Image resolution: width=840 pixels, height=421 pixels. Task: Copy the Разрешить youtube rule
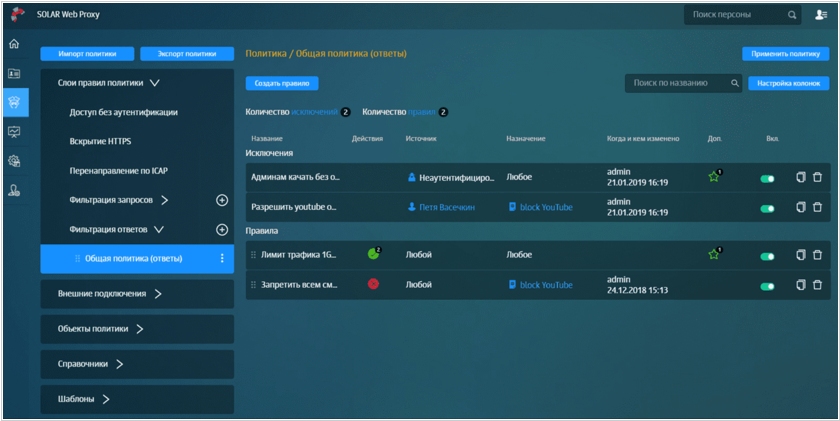801,207
